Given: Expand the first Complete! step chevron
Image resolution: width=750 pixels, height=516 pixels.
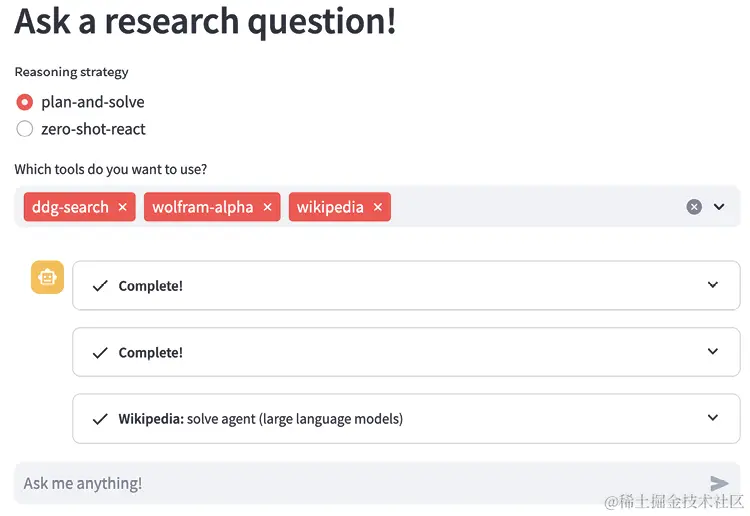Looking at the screenshot, I should 713,285.
